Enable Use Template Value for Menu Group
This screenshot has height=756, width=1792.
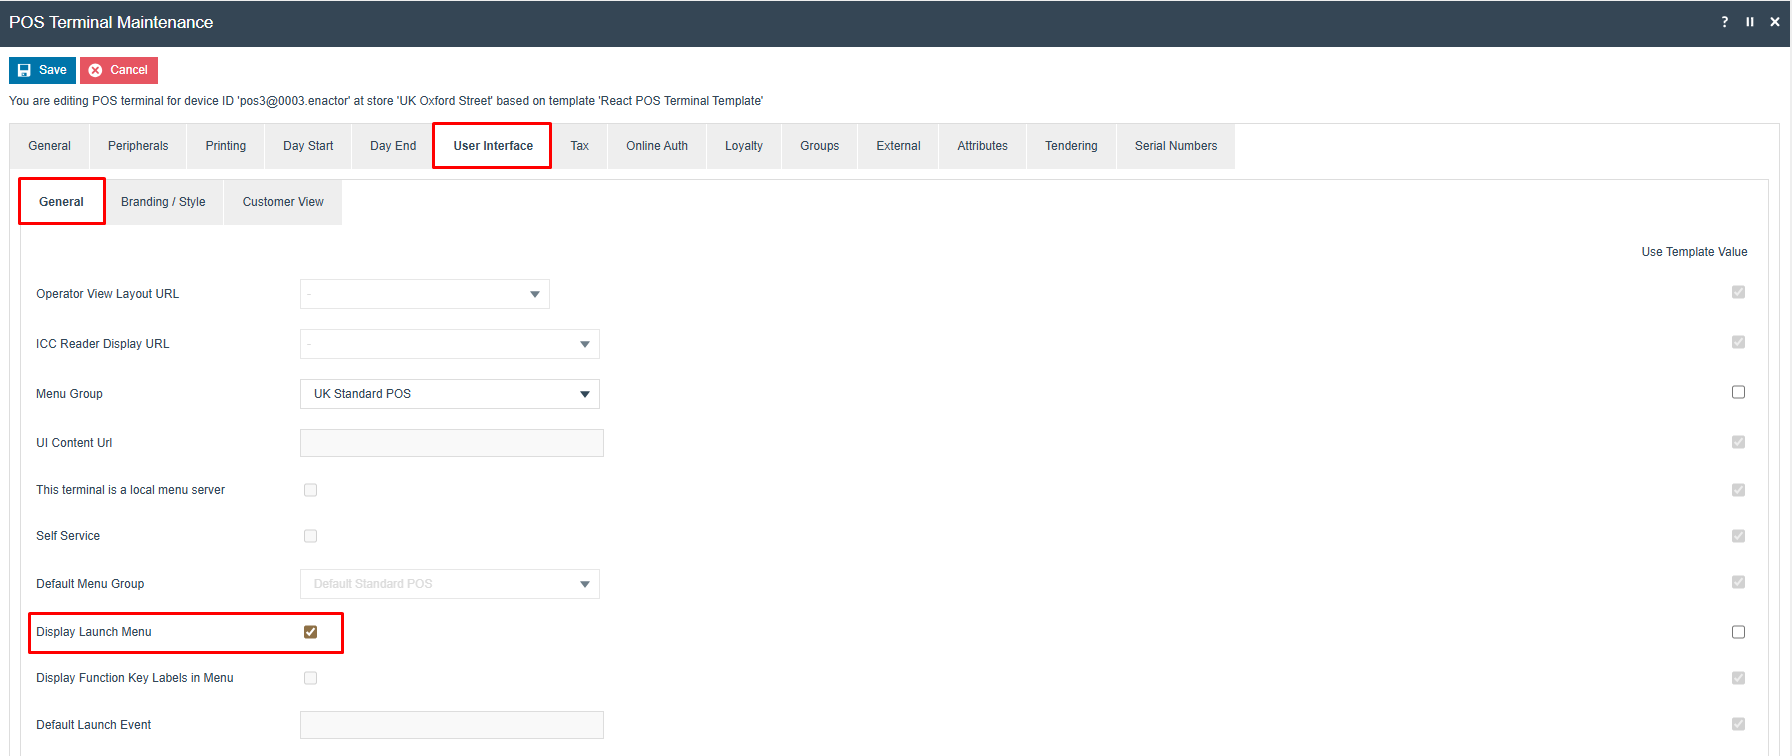click(1738, 392)
